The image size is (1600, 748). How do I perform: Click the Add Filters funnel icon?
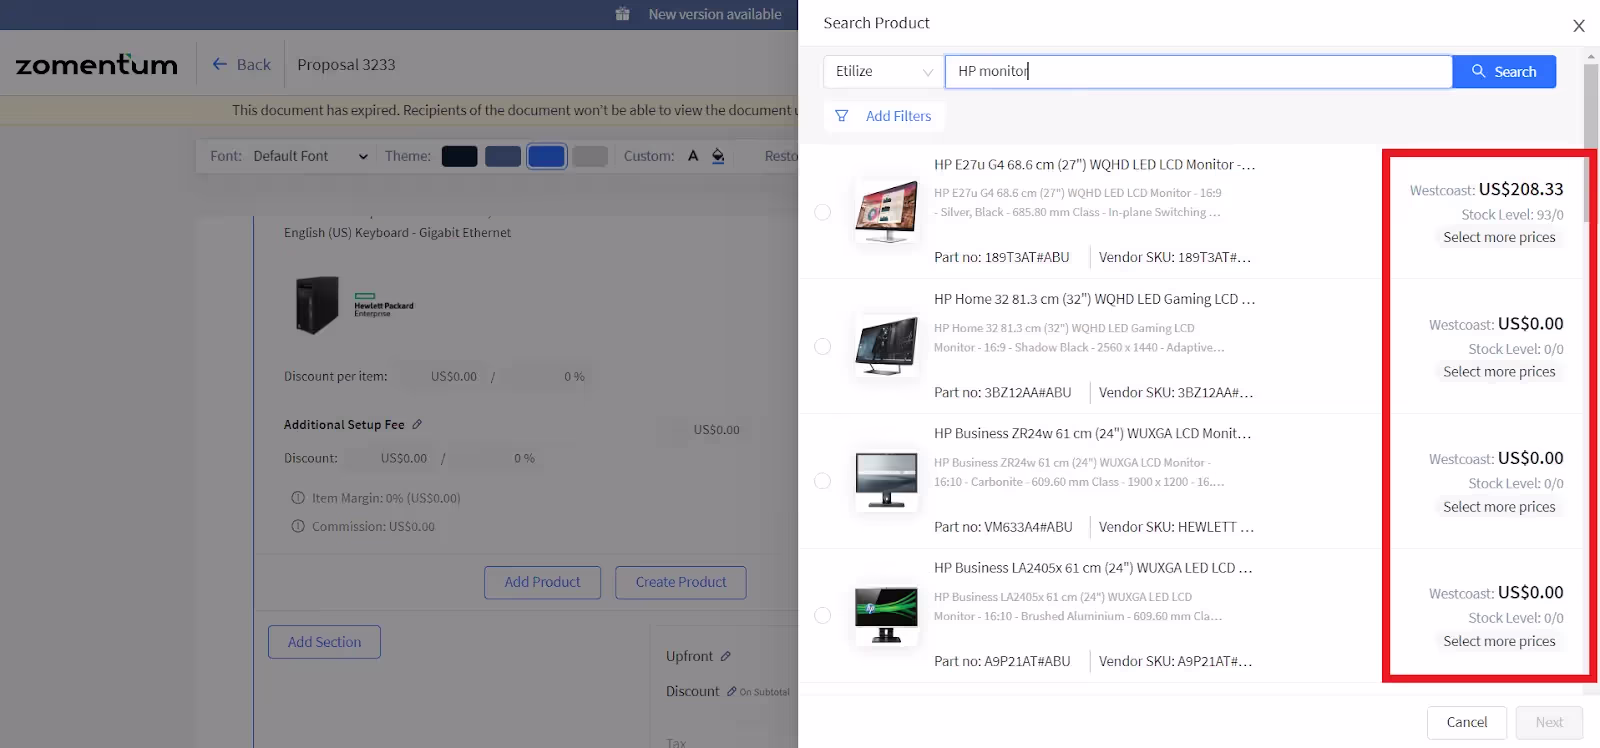pos(842,116)
